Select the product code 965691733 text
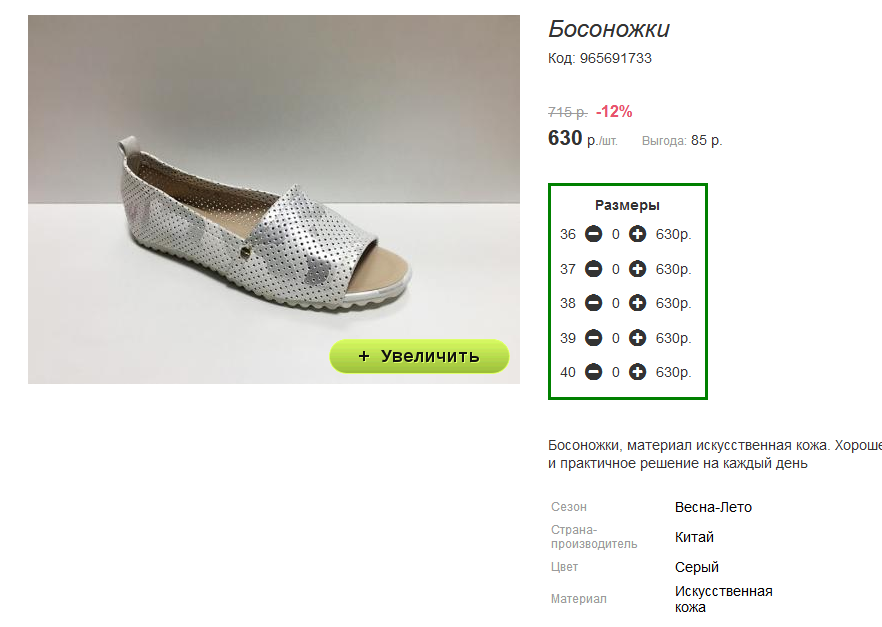Viewport: 882px width, 627px height. click(x=615, y=59)
